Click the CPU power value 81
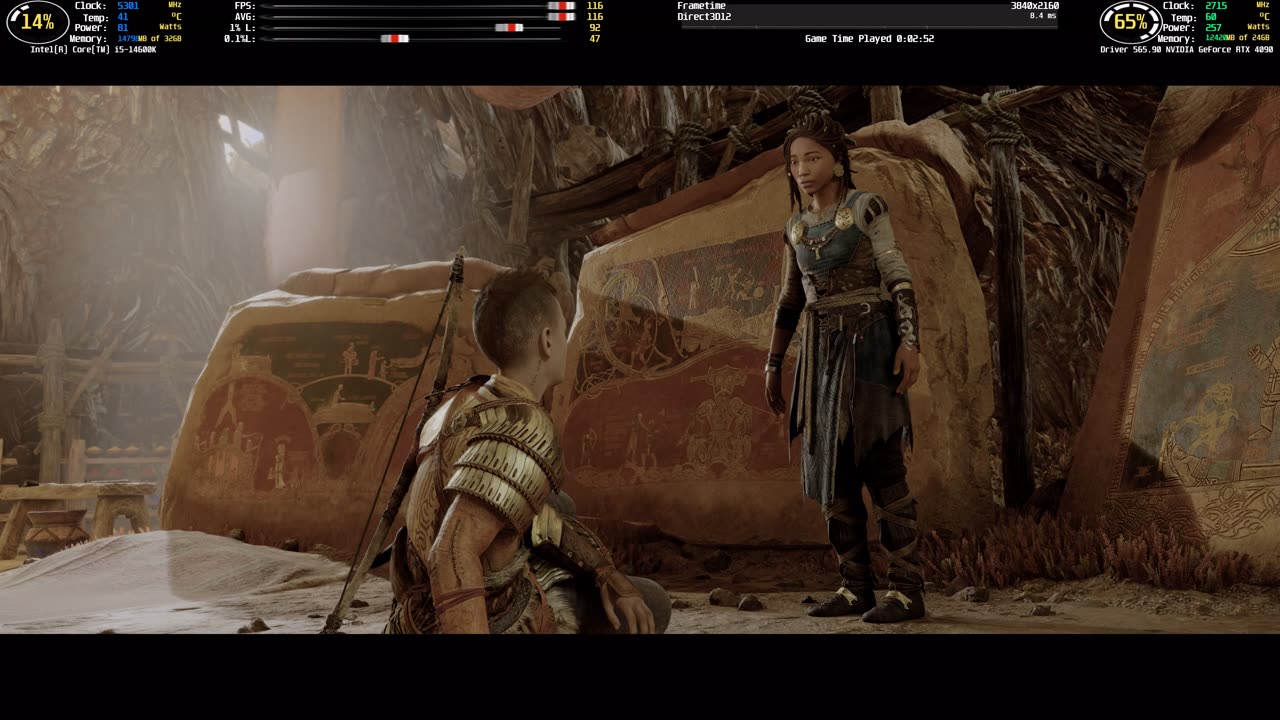 point(122,28)
